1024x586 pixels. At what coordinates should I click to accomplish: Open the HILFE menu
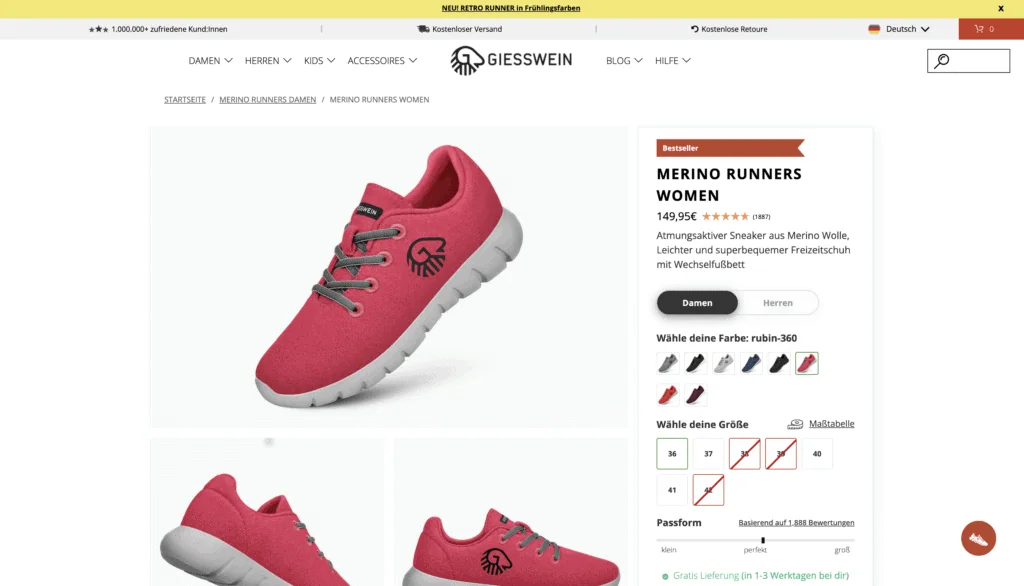tap(673, 60)
